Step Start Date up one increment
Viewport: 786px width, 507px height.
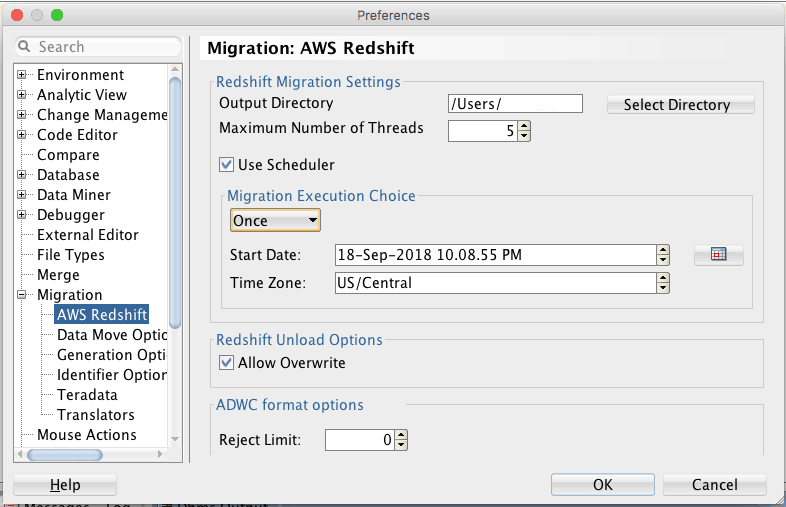[x=663, y=250]
